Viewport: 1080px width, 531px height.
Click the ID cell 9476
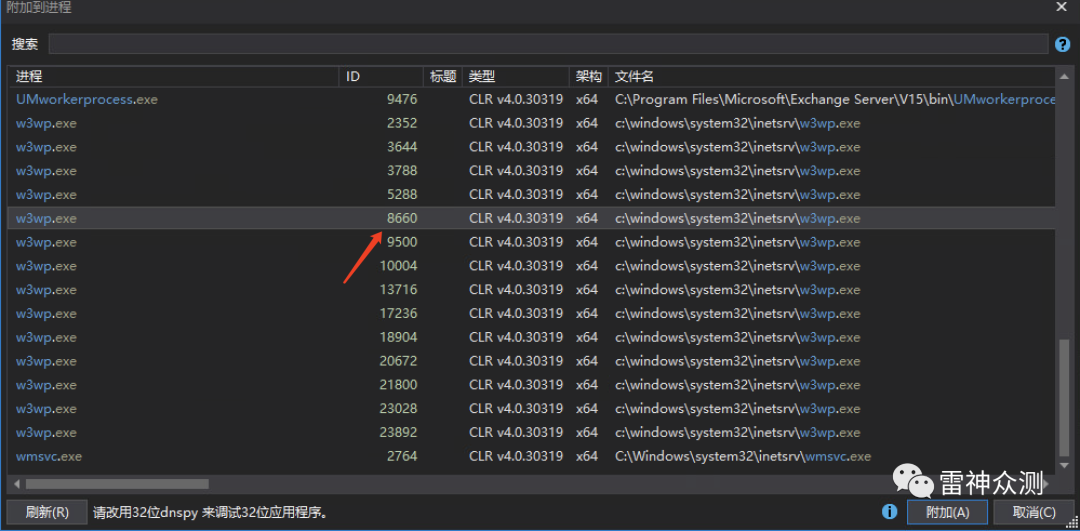tap(402, 99)
